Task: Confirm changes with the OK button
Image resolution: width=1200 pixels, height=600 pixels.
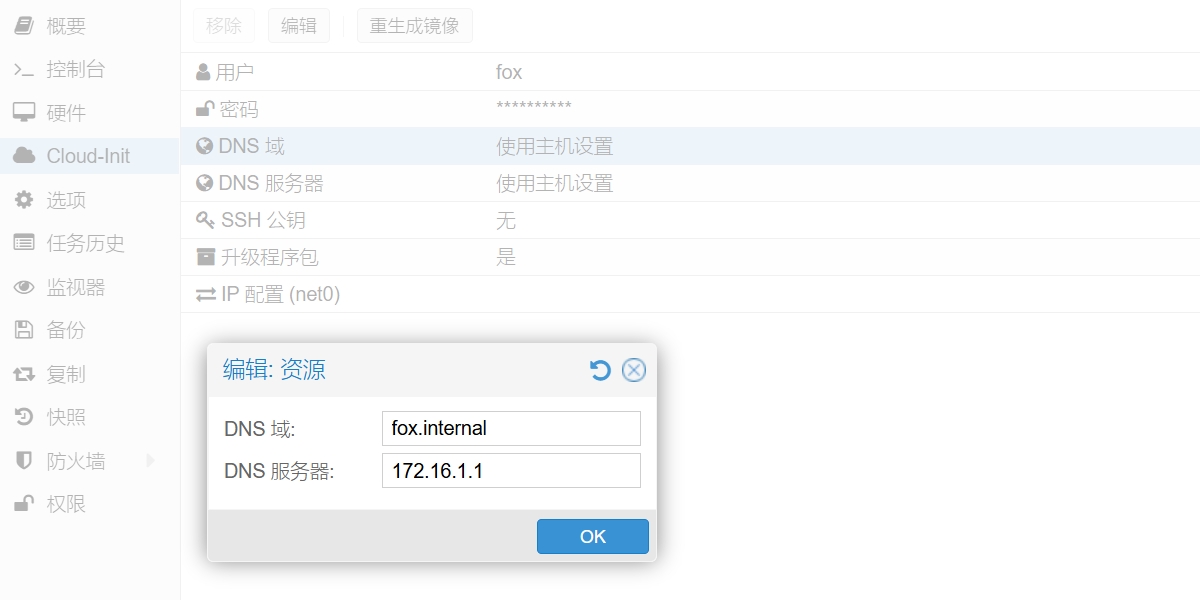Action: click(592, 536)
